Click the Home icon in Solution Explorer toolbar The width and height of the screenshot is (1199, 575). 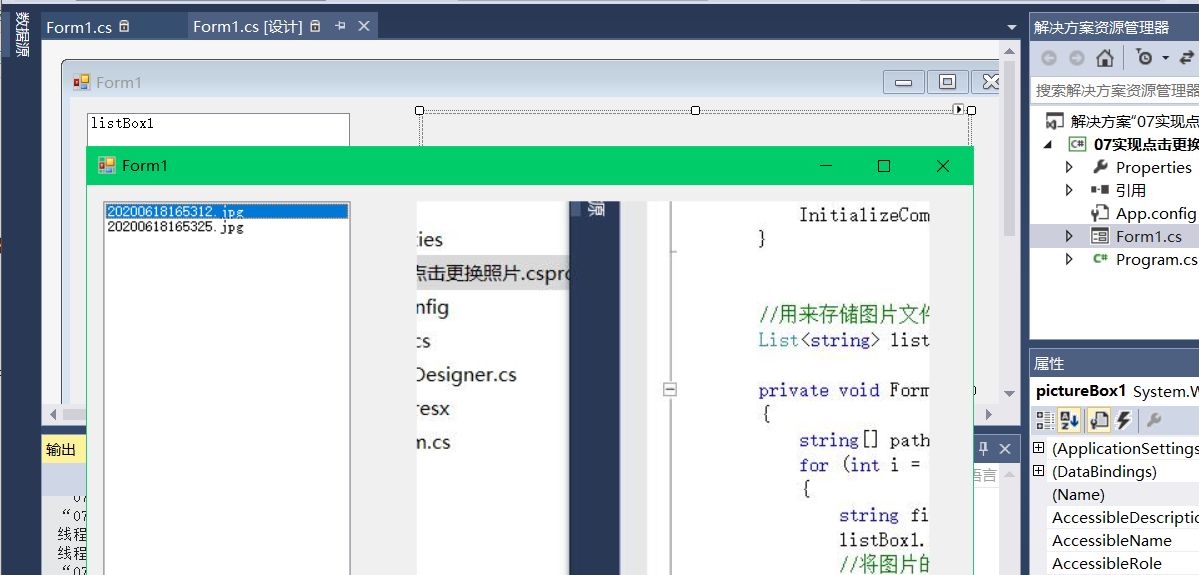(1104, 58)
